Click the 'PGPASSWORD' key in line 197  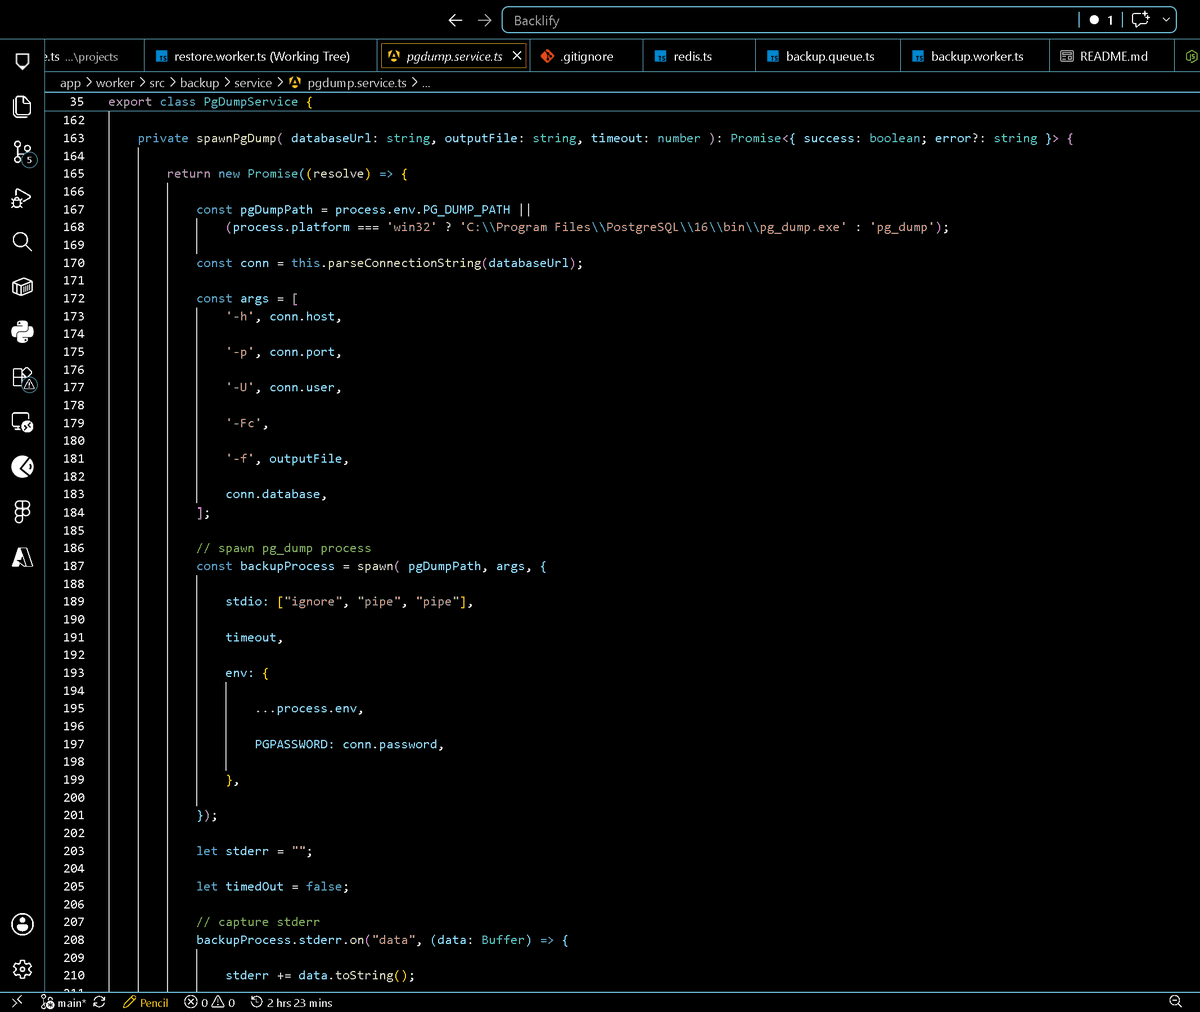pos(291,744)
